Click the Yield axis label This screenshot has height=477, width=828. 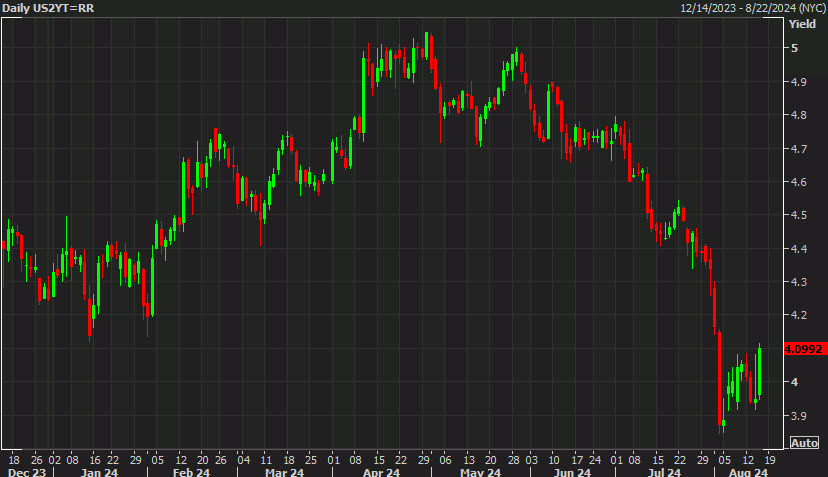[x=802, y=24]
